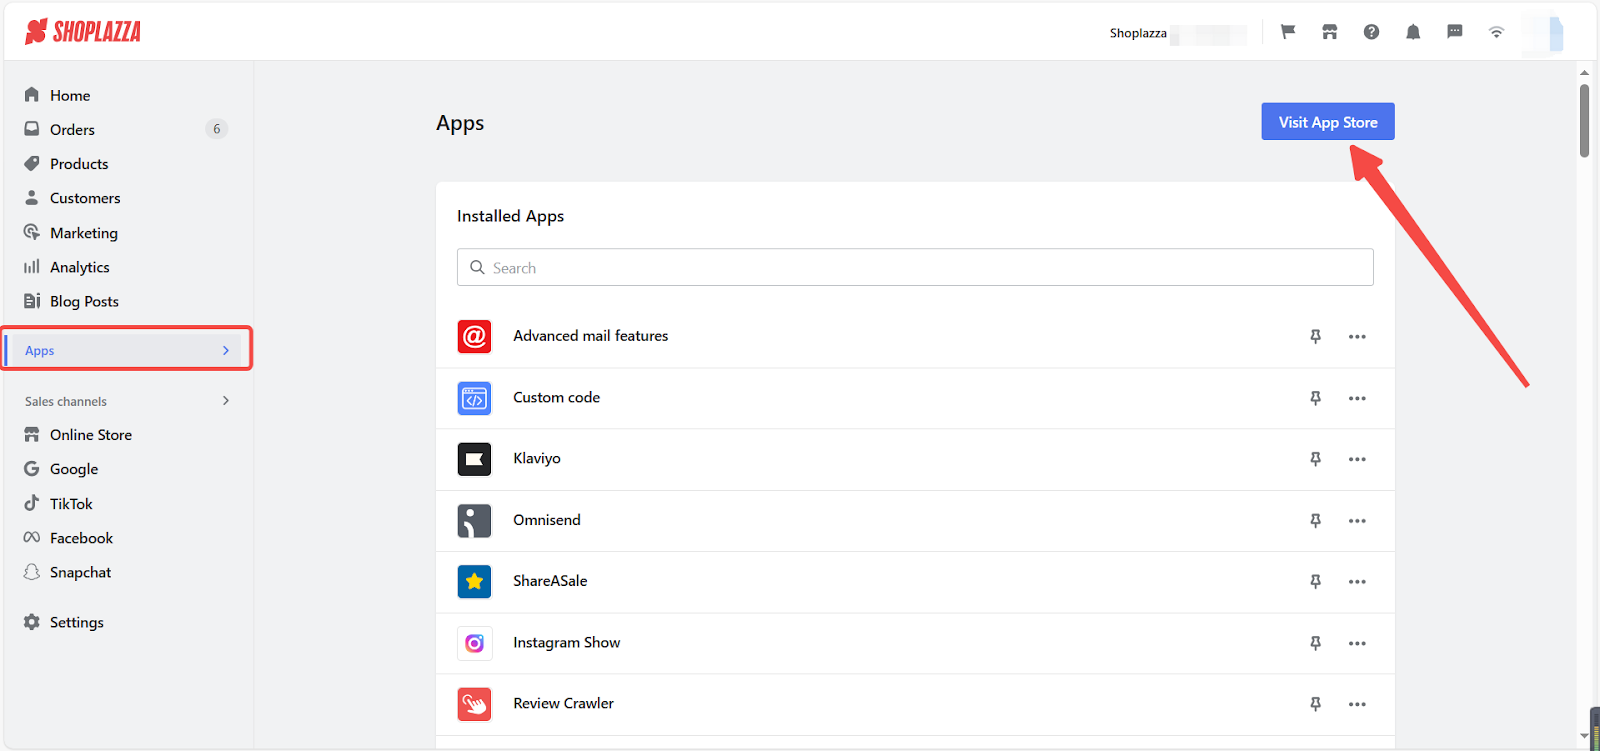Pin the Omnisend app
Image resolution: width=1600 pixels, height=751 pixels.
(x=1316, y=521)
